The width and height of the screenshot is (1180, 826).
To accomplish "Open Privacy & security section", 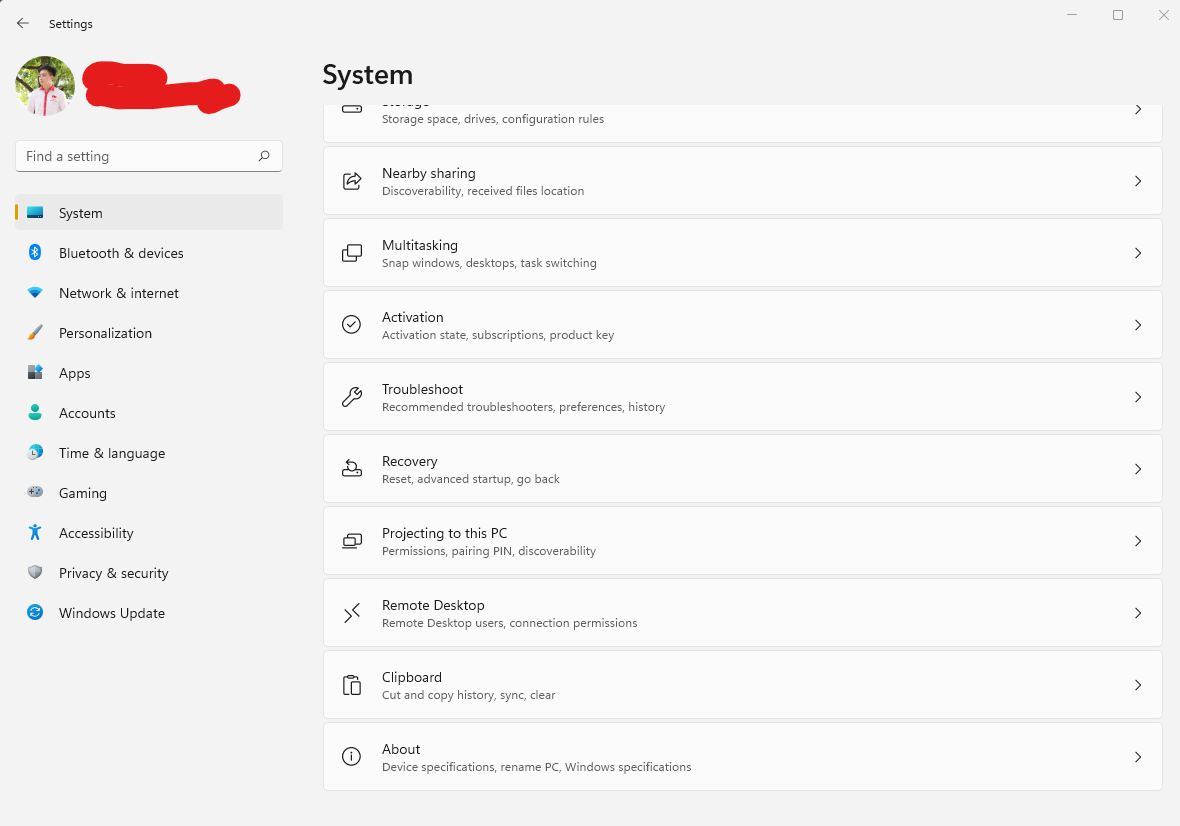I will (x=113, y=573).
